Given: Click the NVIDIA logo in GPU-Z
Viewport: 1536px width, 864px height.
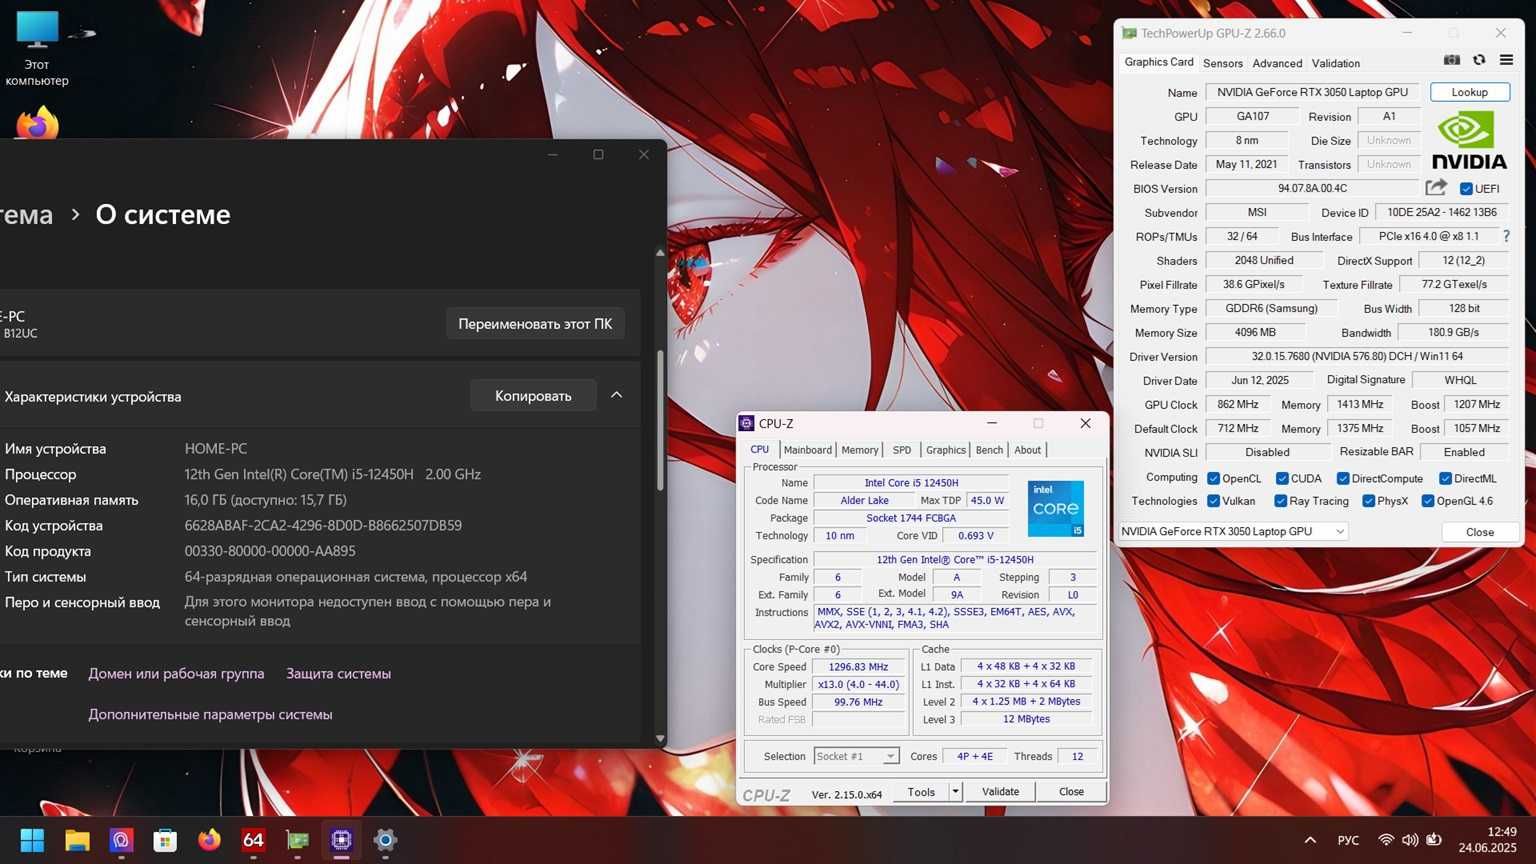Looking at the screenshot, I should (1469, 140).
